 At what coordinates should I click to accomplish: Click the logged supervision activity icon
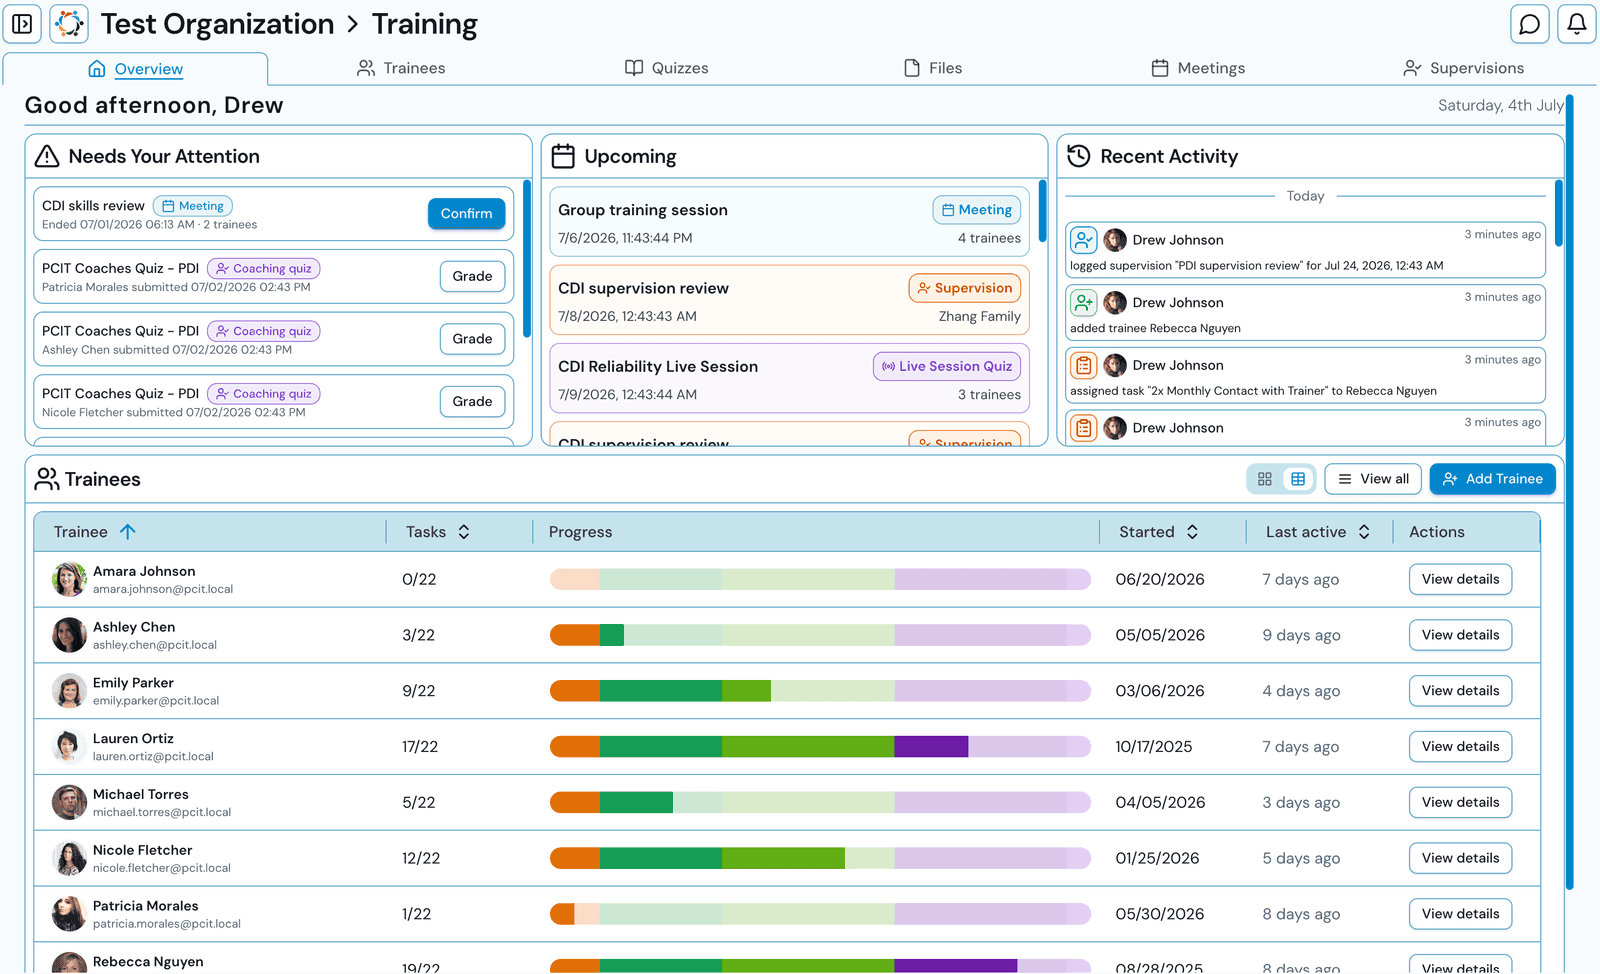coord(1084,240)
